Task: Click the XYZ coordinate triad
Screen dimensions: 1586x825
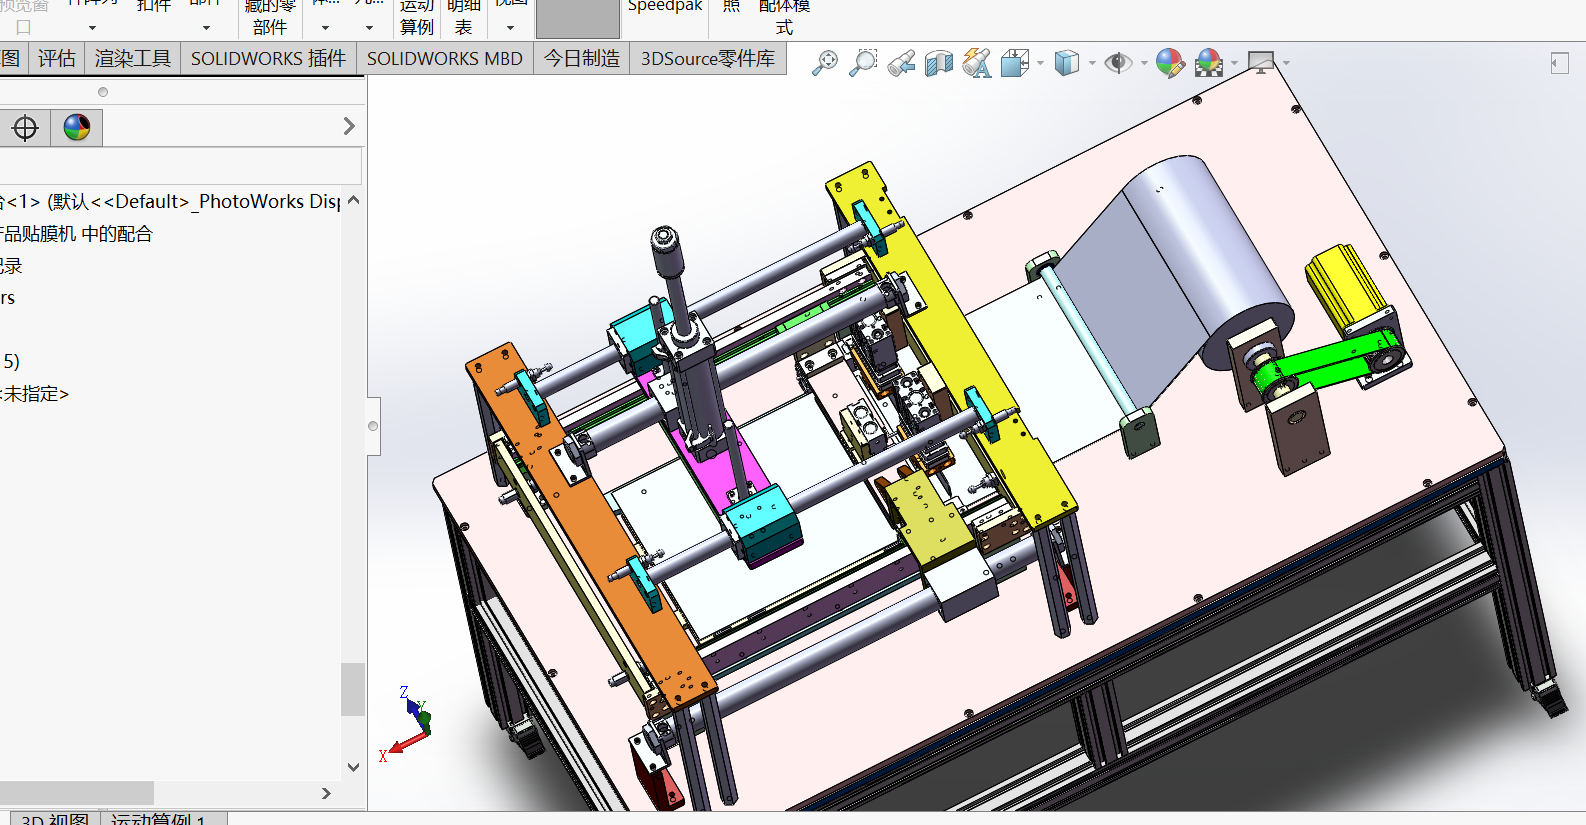Action: point(406,723)
